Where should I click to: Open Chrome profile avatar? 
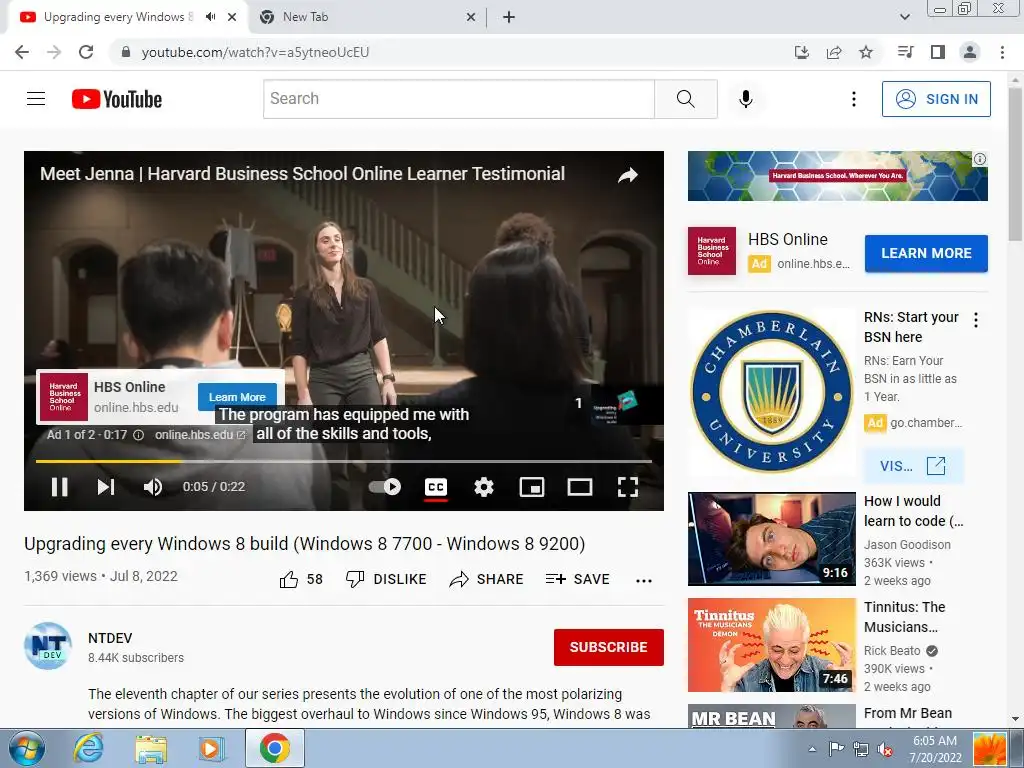[x=970, y=52]
